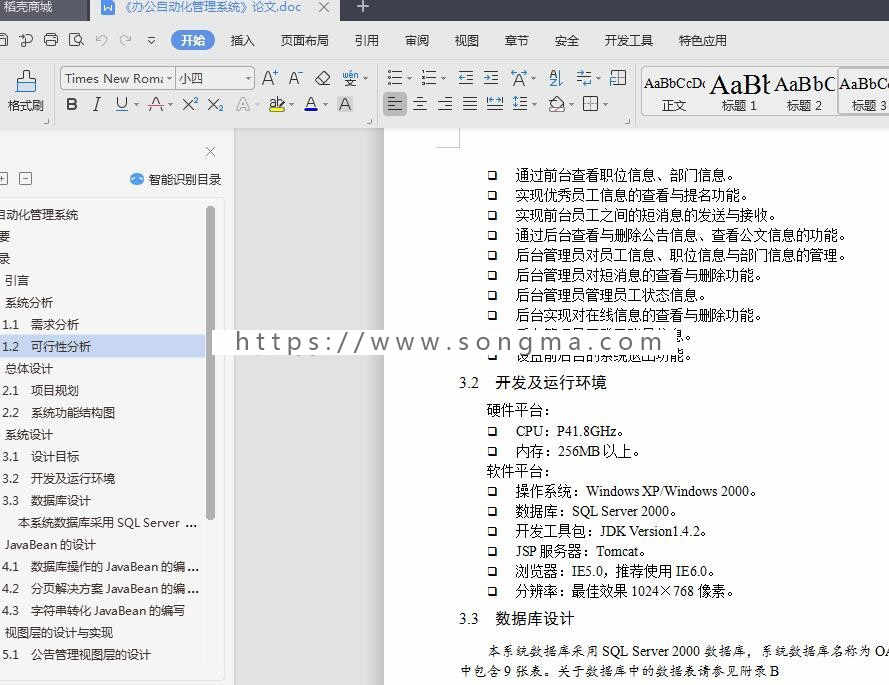Apply strikethrough text effect
Screen dimensions: 889x685
(156, 104)
